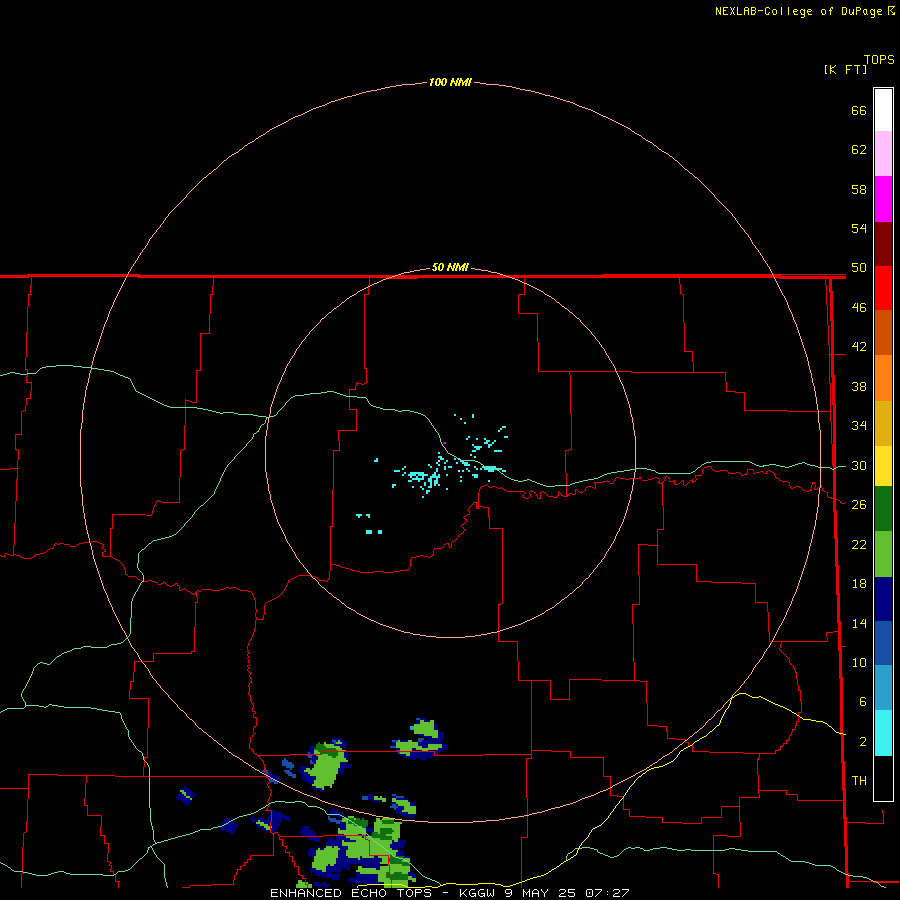Select the light pink 62 kft swatch
The height and width of the screenshot is (900, 900).
pyautogui.click(x=883, y=154)
